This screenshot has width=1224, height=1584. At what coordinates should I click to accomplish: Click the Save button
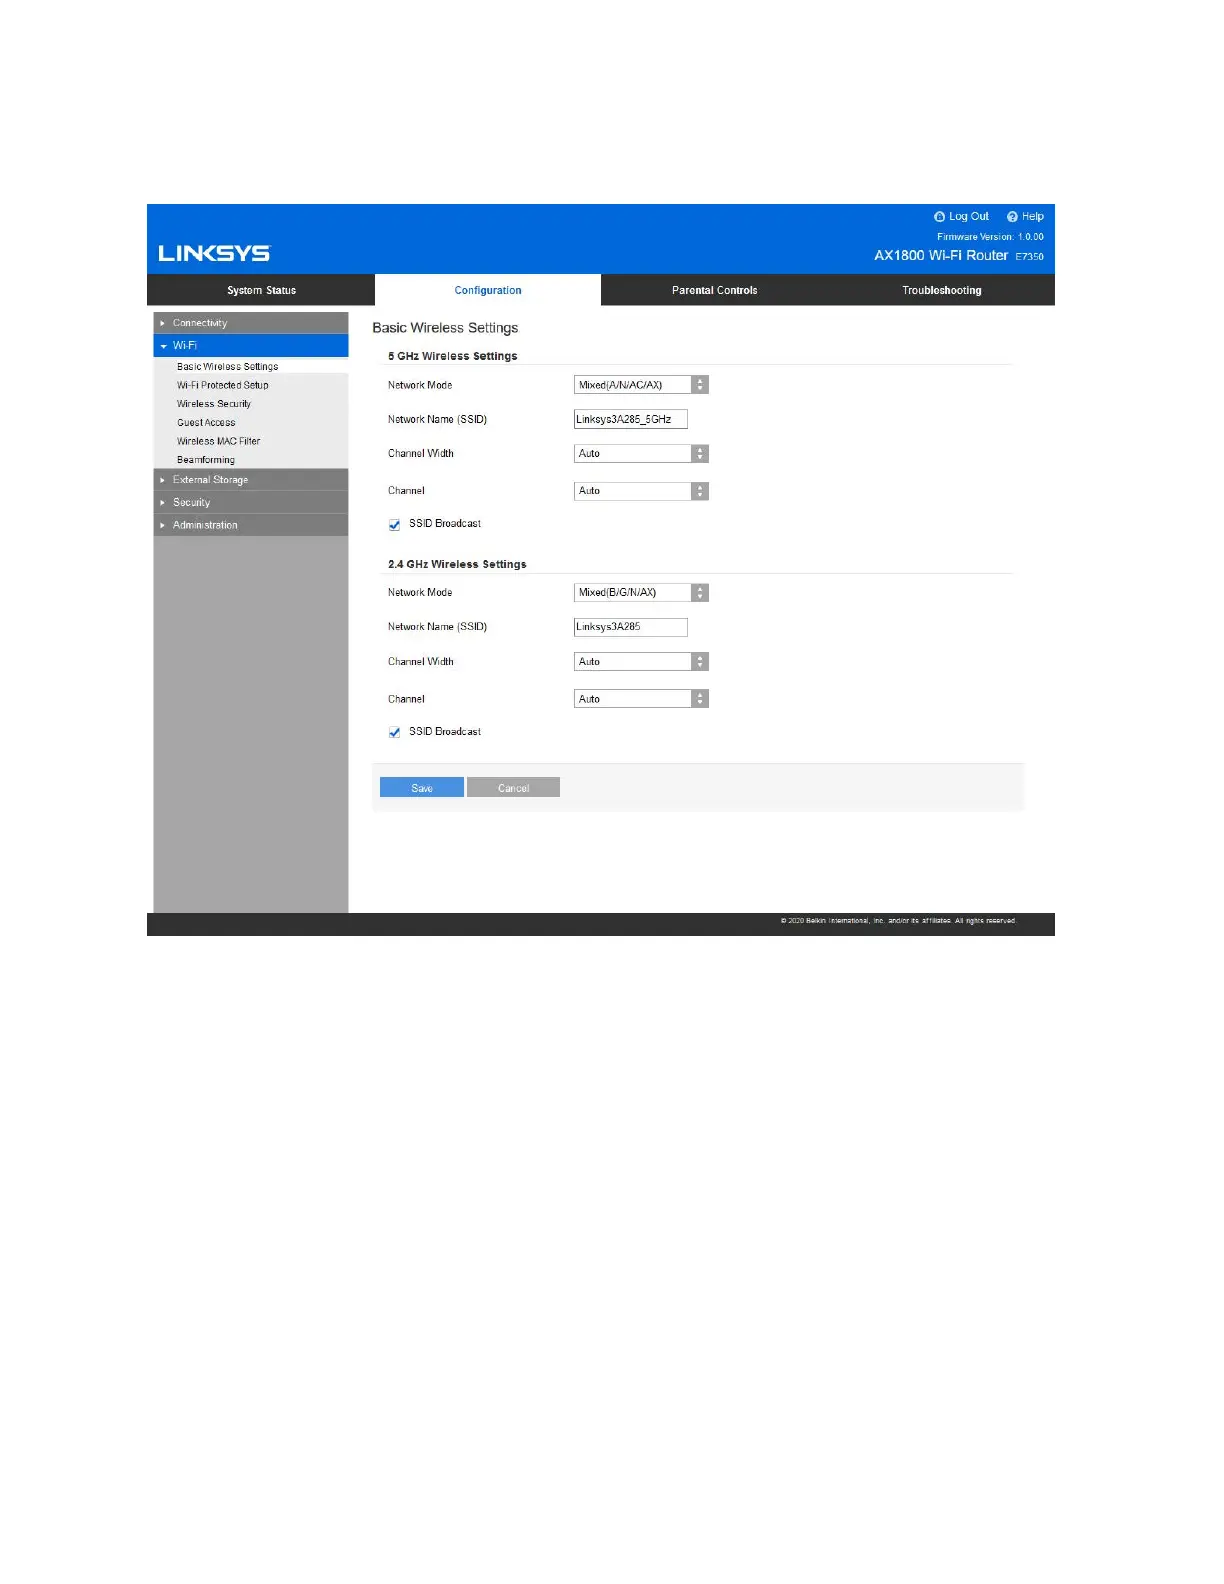422,788
